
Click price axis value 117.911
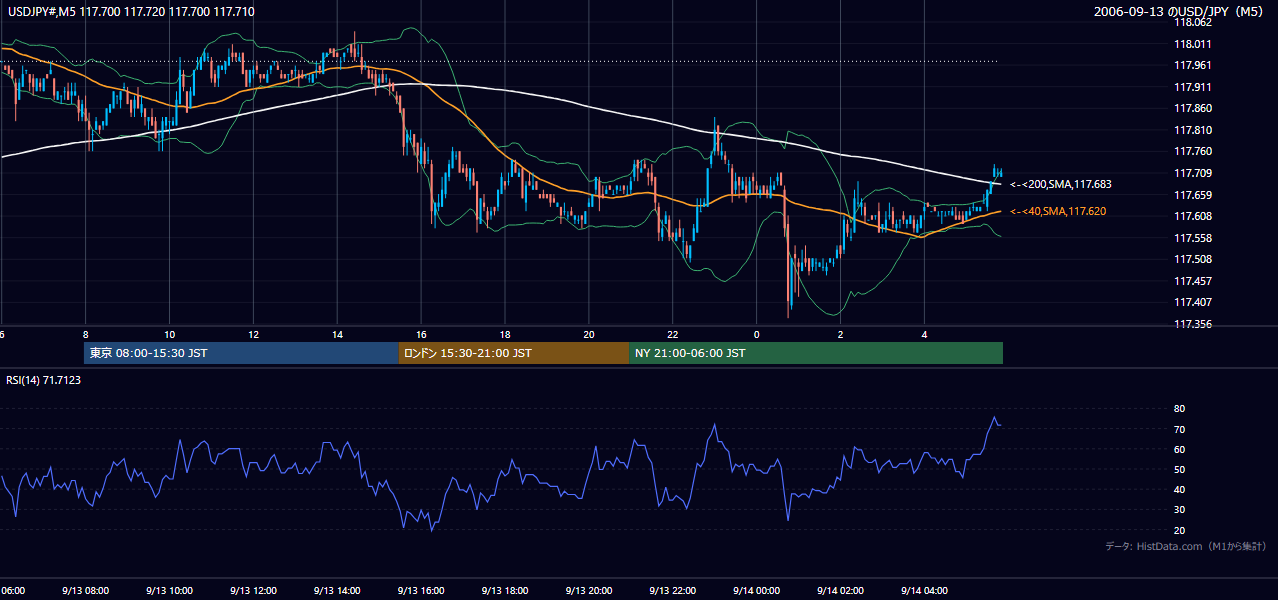[x=1193, y=87]
